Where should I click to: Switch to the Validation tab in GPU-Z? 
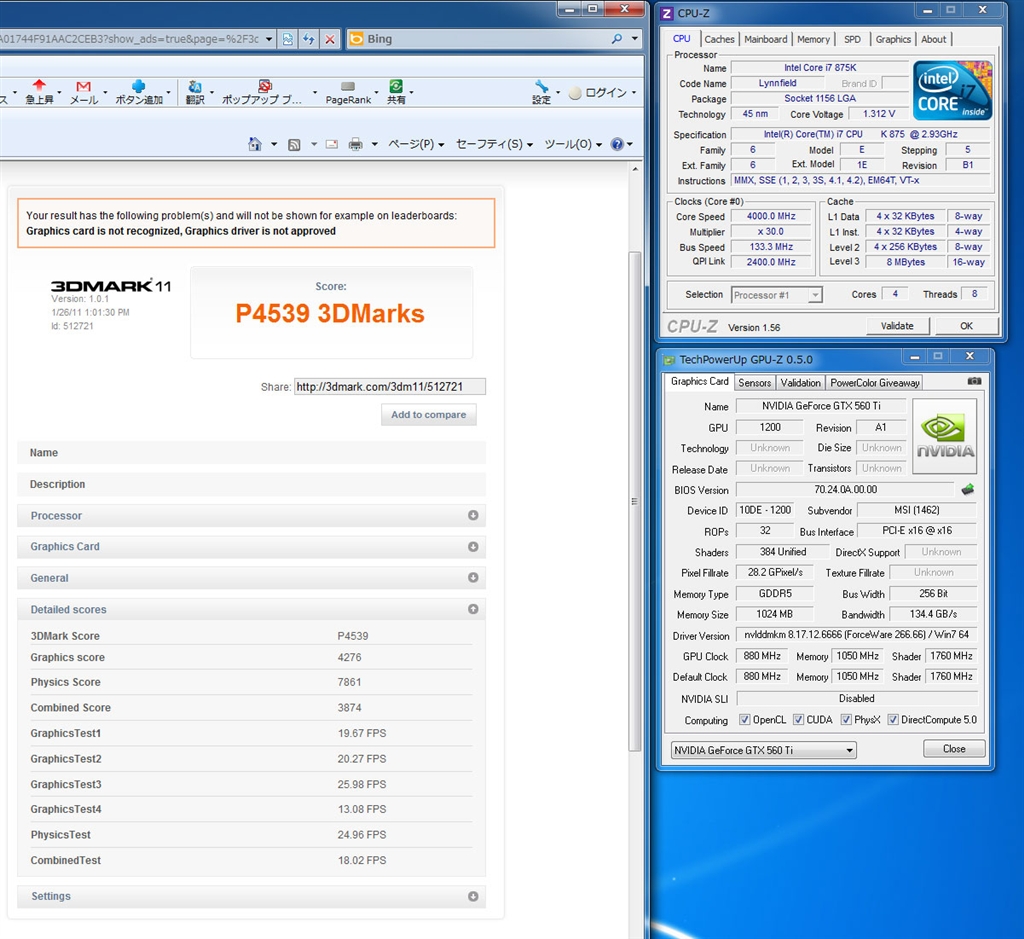[800, 383]
